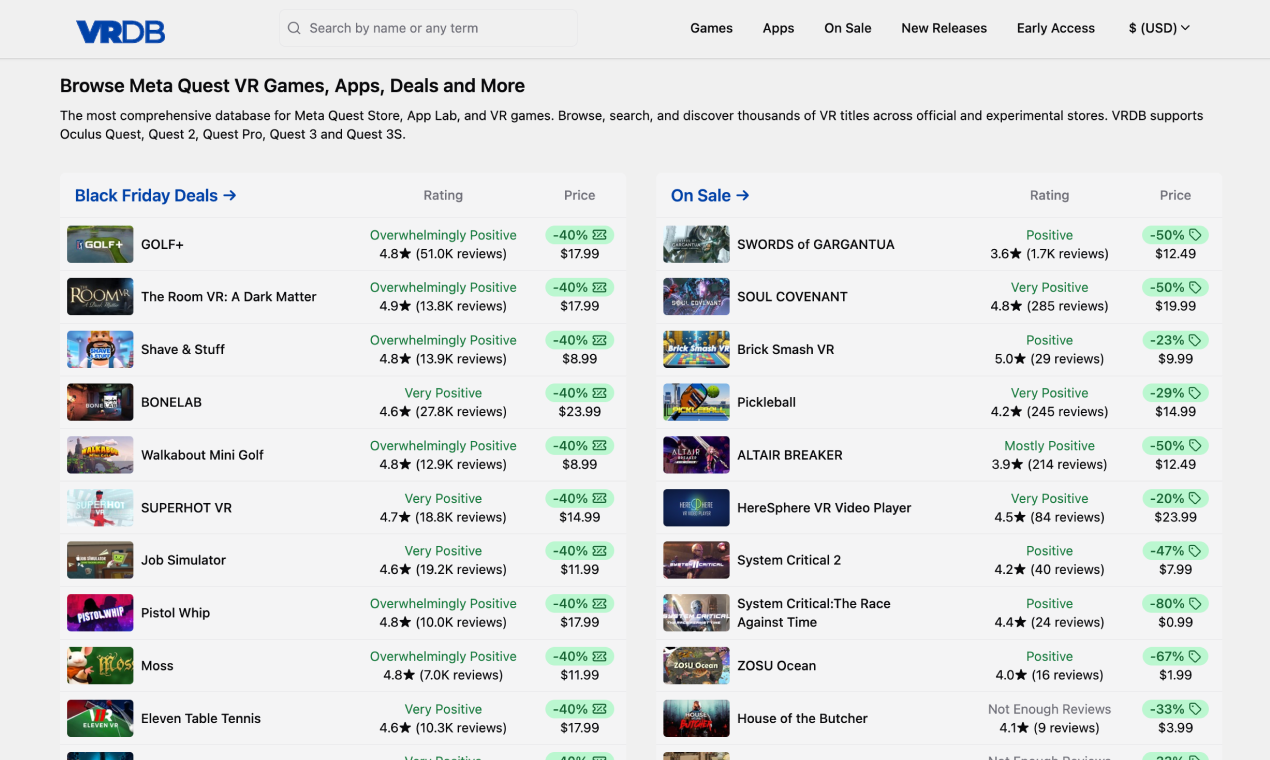Click the House of the Butcher thumbnail
Image resolution: width=1270 pixels, height=760 pixels.
696,718
